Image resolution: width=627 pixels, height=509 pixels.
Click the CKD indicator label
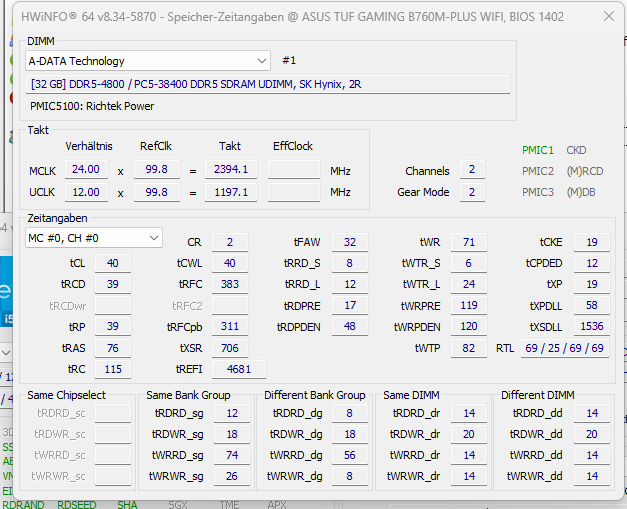click(576, 150)
